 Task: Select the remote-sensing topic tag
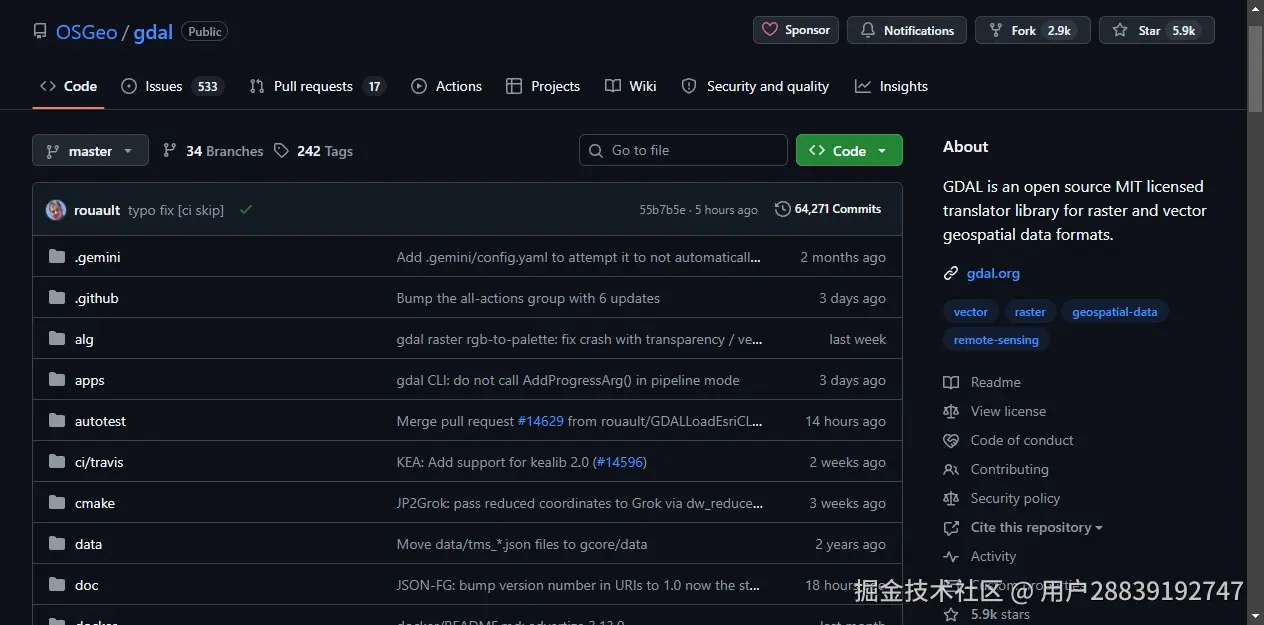tap(996, 340)
